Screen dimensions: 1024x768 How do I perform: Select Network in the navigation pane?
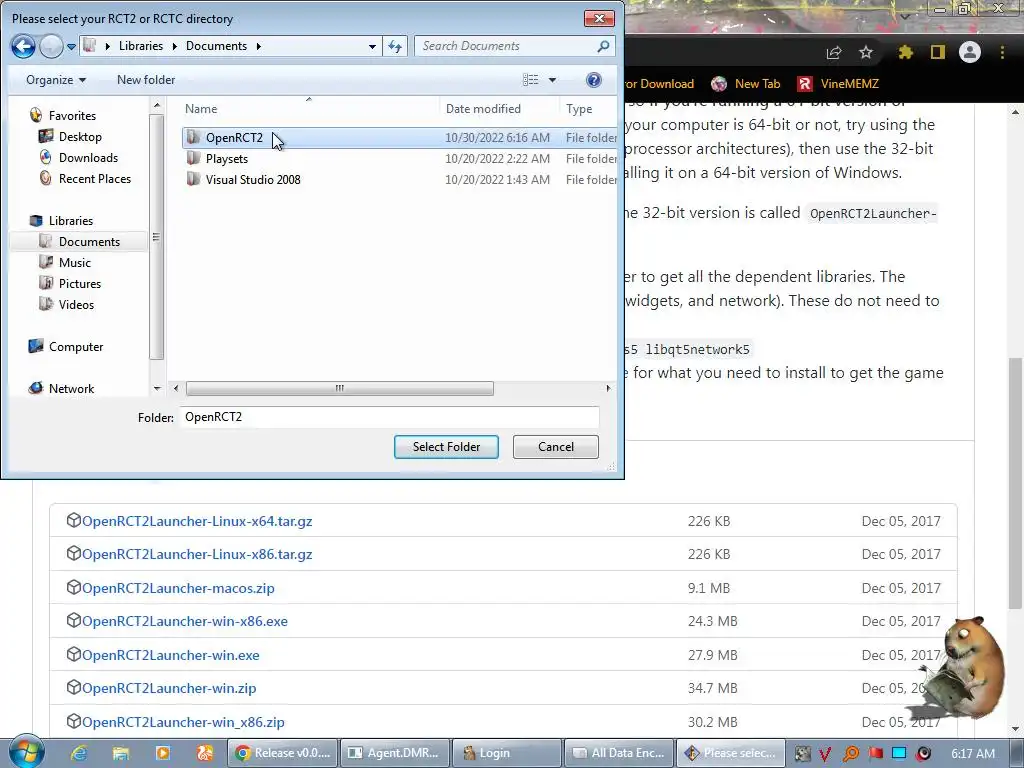point(71,389)
